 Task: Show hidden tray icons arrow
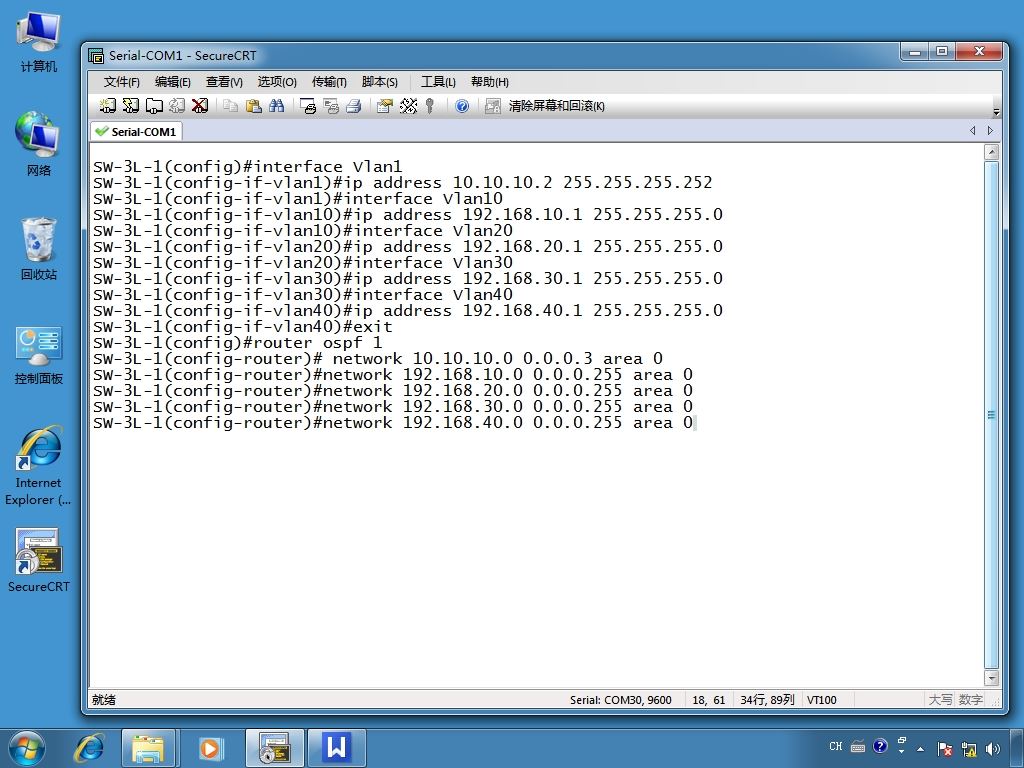coord(921,748)
